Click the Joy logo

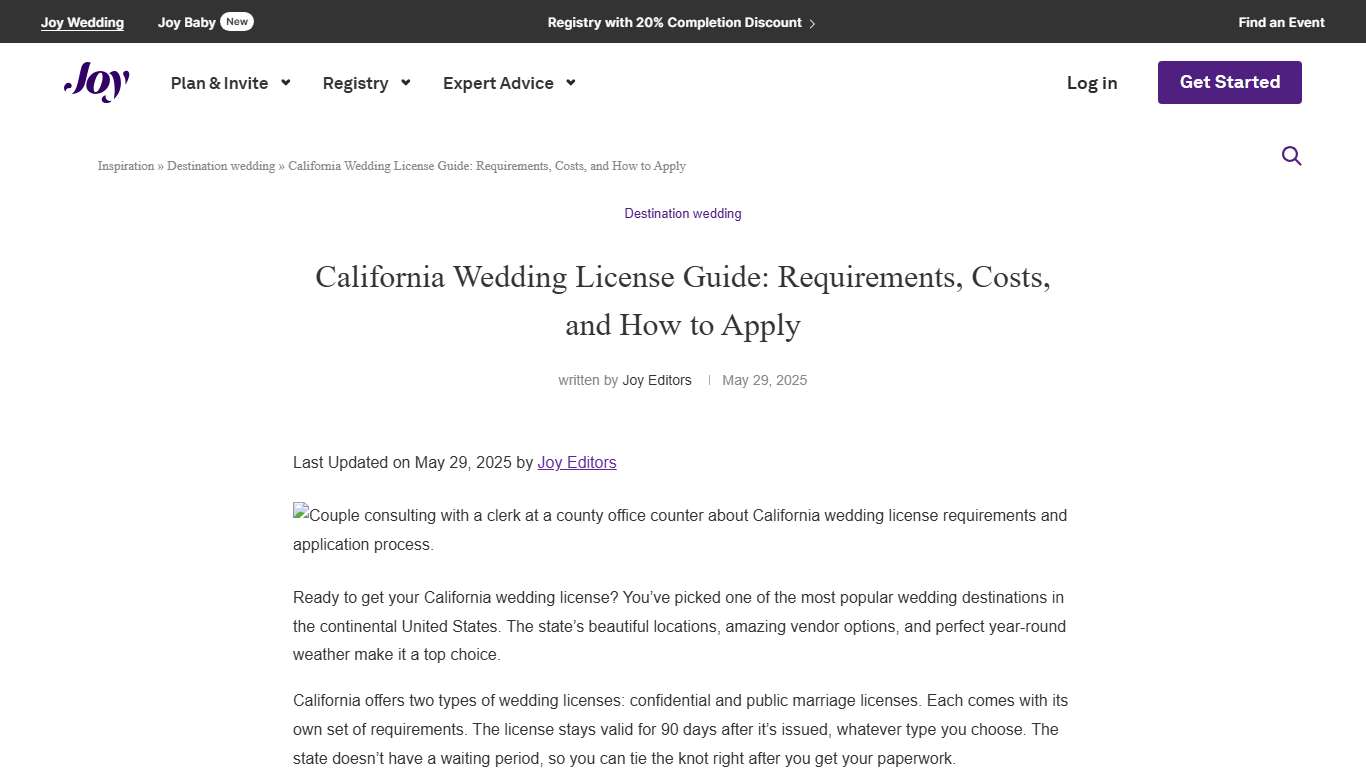[96, 83]
